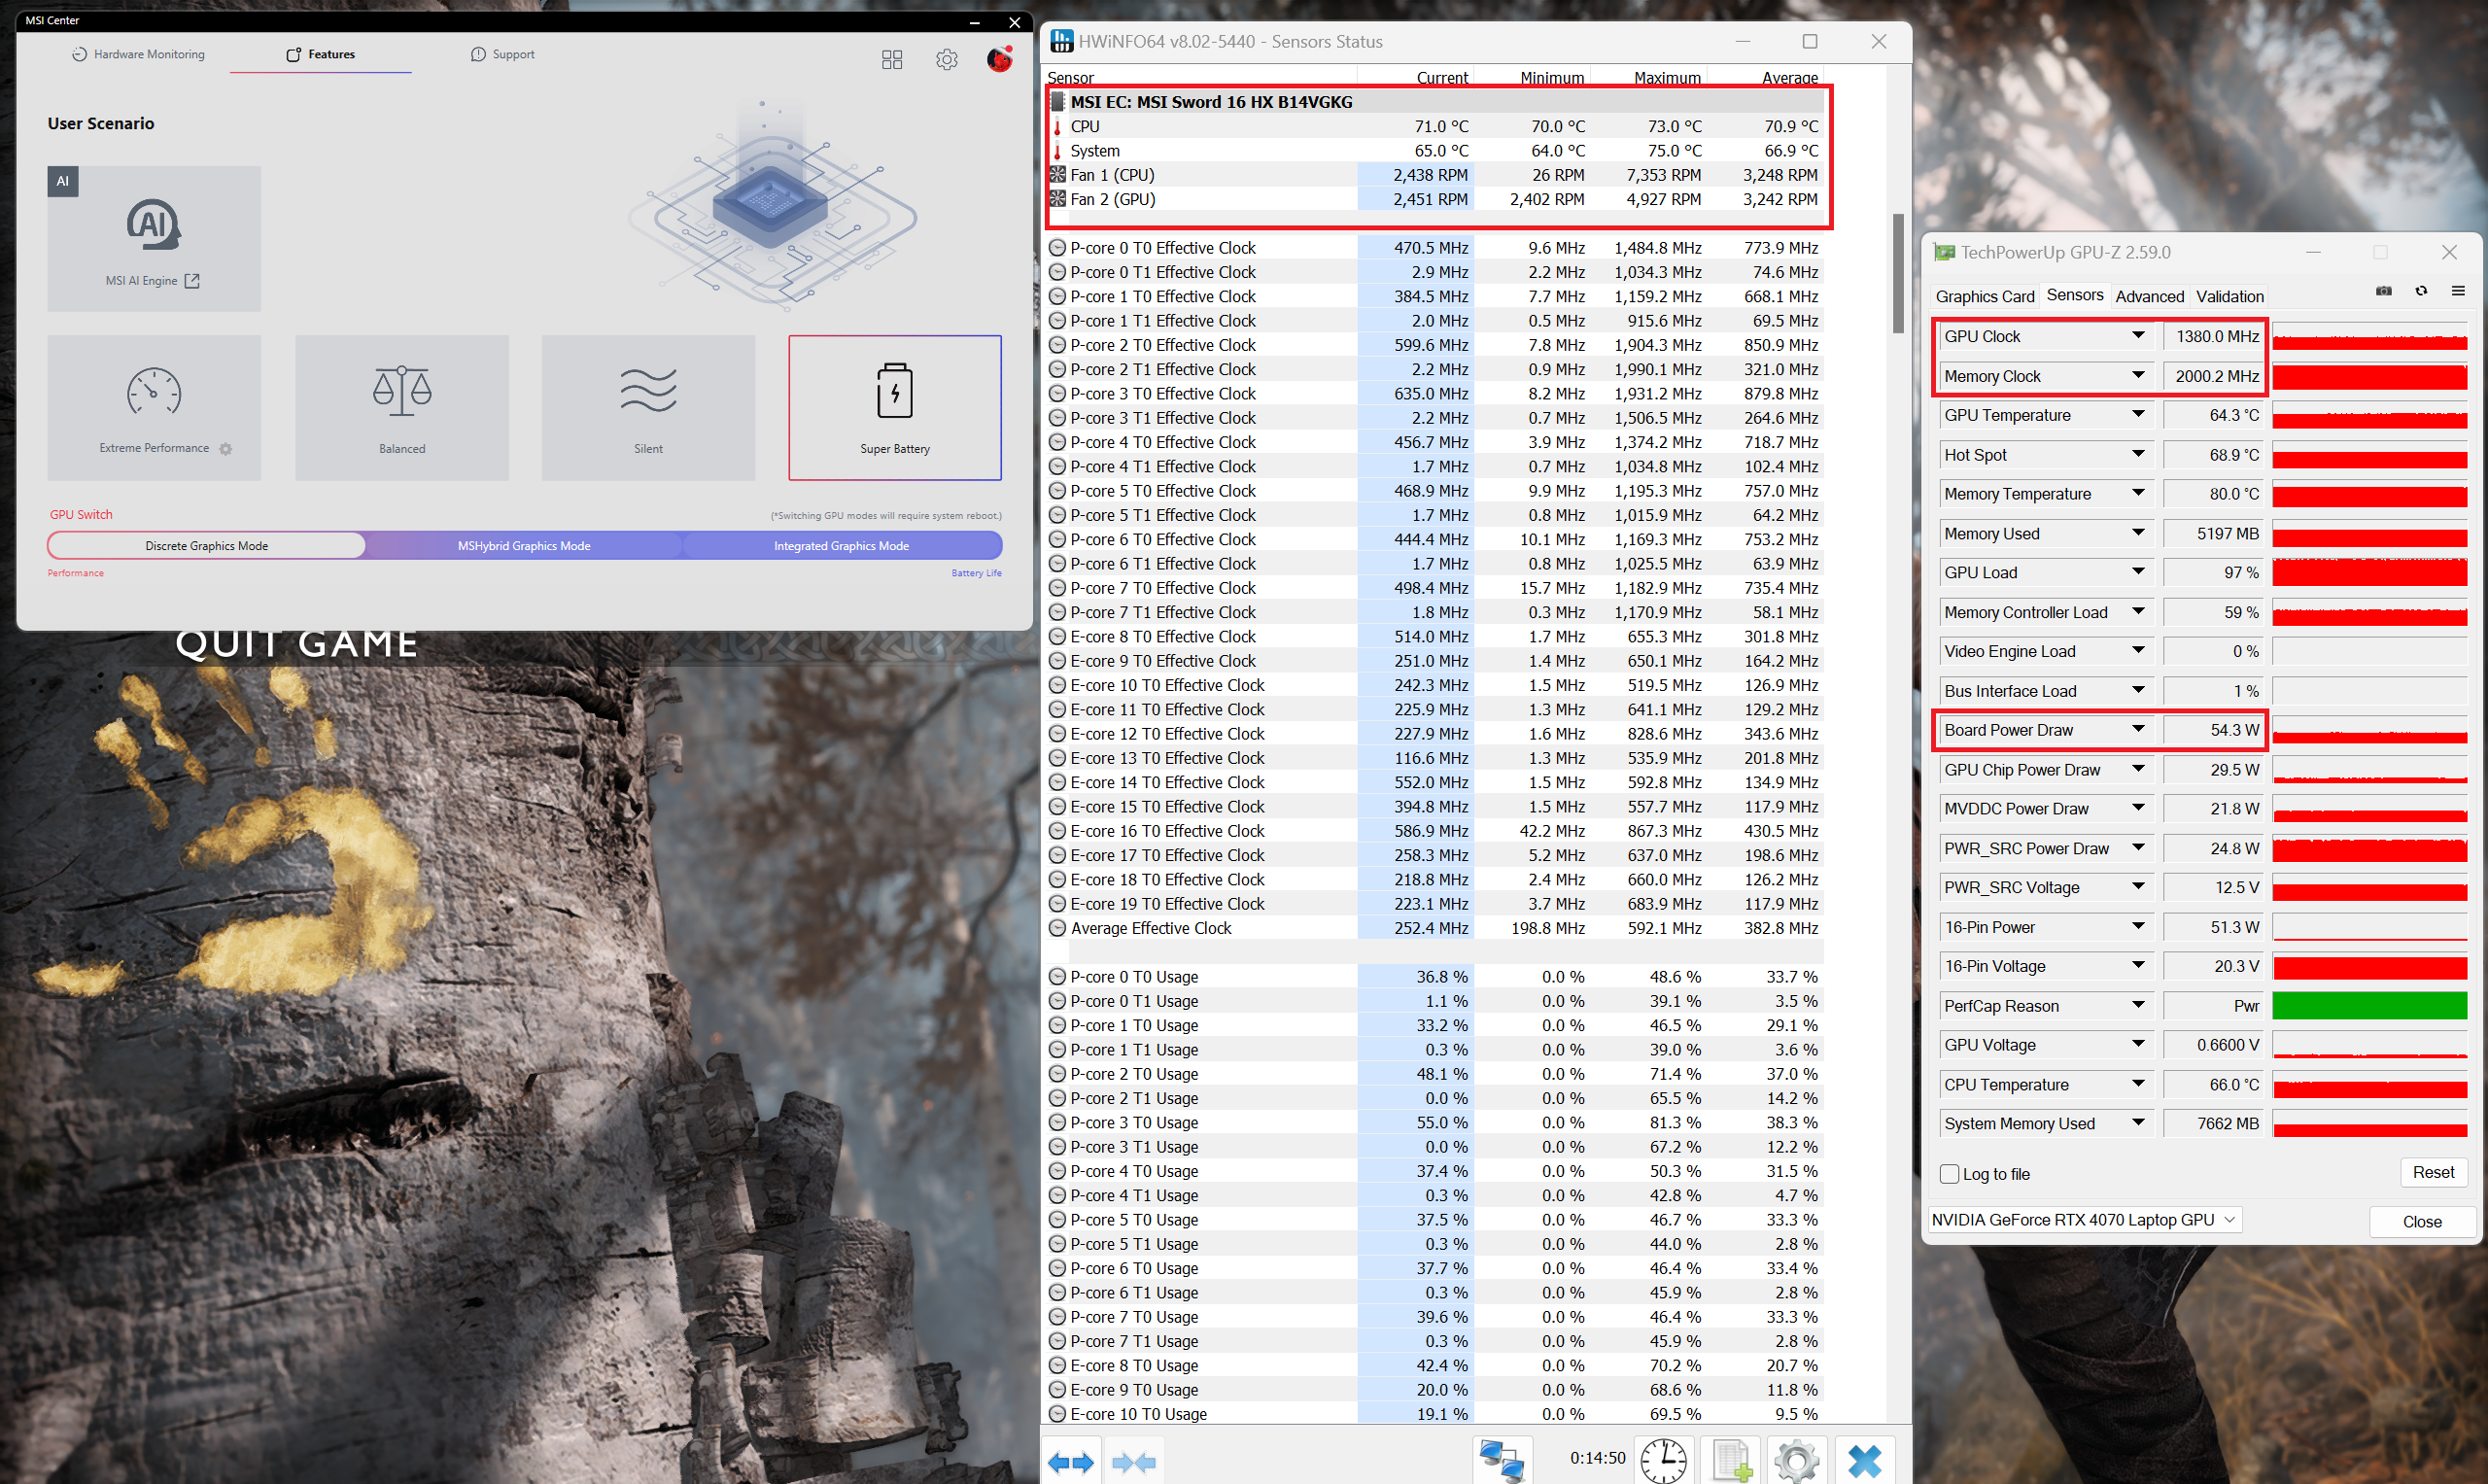Click HWiNFO log file icon

1731,1460
